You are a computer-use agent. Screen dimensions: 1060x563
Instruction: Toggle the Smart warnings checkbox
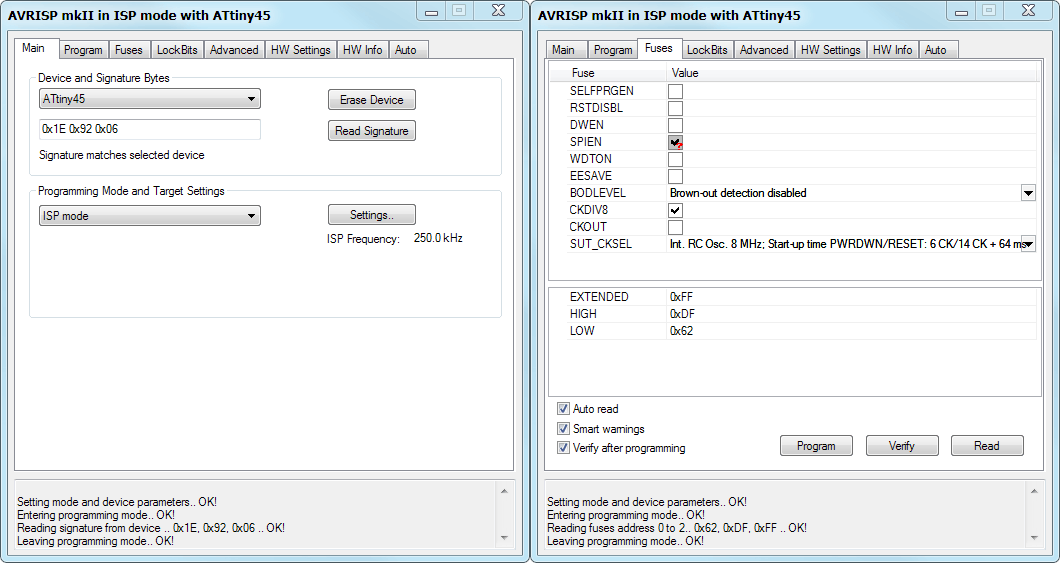[x=563, y=429]
